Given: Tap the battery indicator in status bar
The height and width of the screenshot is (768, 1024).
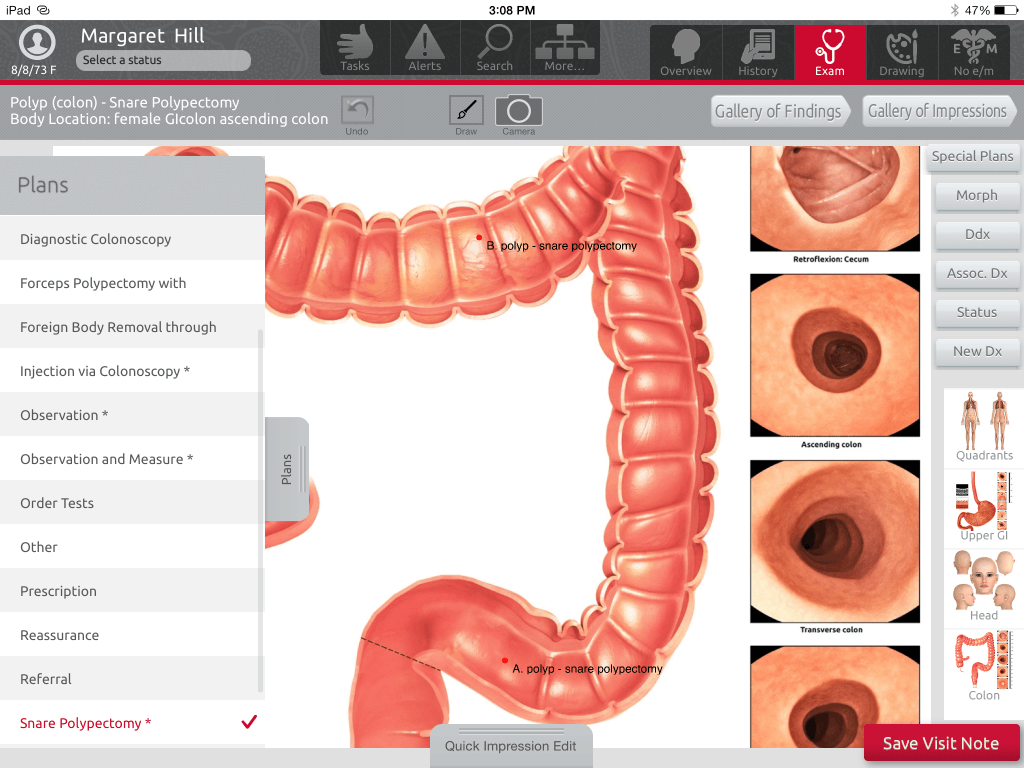Looking at the screenshot, I should click(x=1005, y=10).
